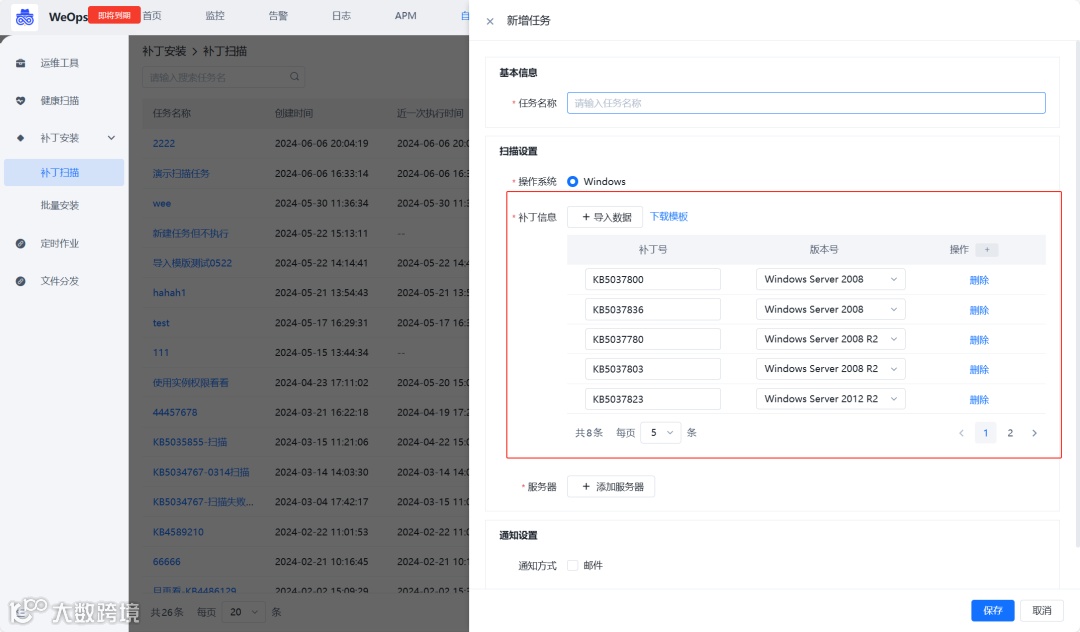Open 运维工具 in the sidebar
This screenshot has height=632, width=1080.
point(59,63)
